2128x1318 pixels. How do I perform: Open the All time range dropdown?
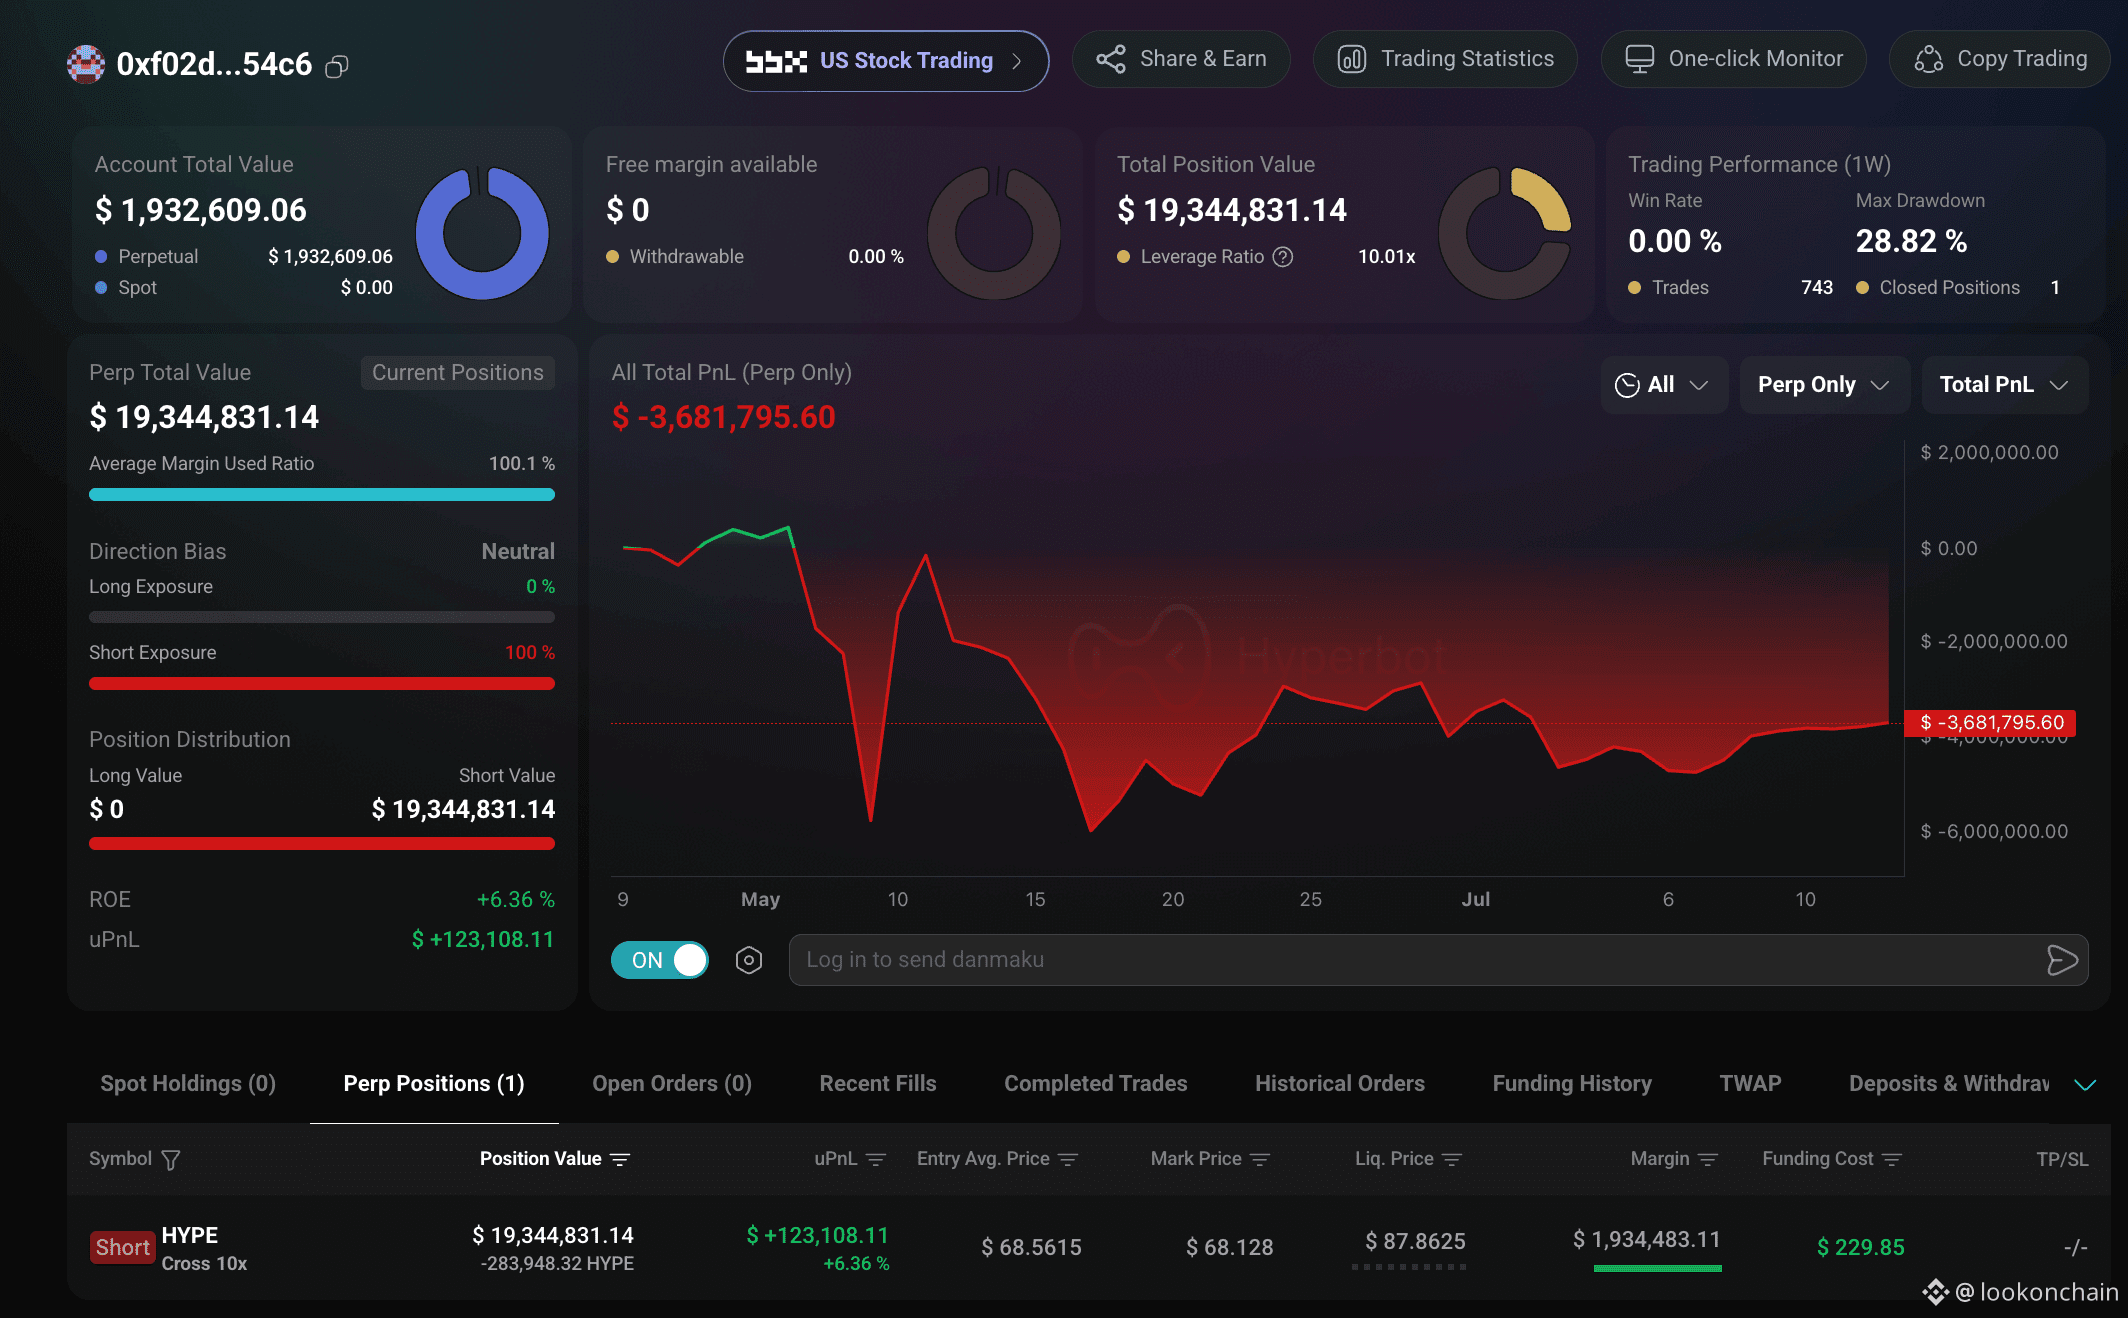[x=1664, y=385]
